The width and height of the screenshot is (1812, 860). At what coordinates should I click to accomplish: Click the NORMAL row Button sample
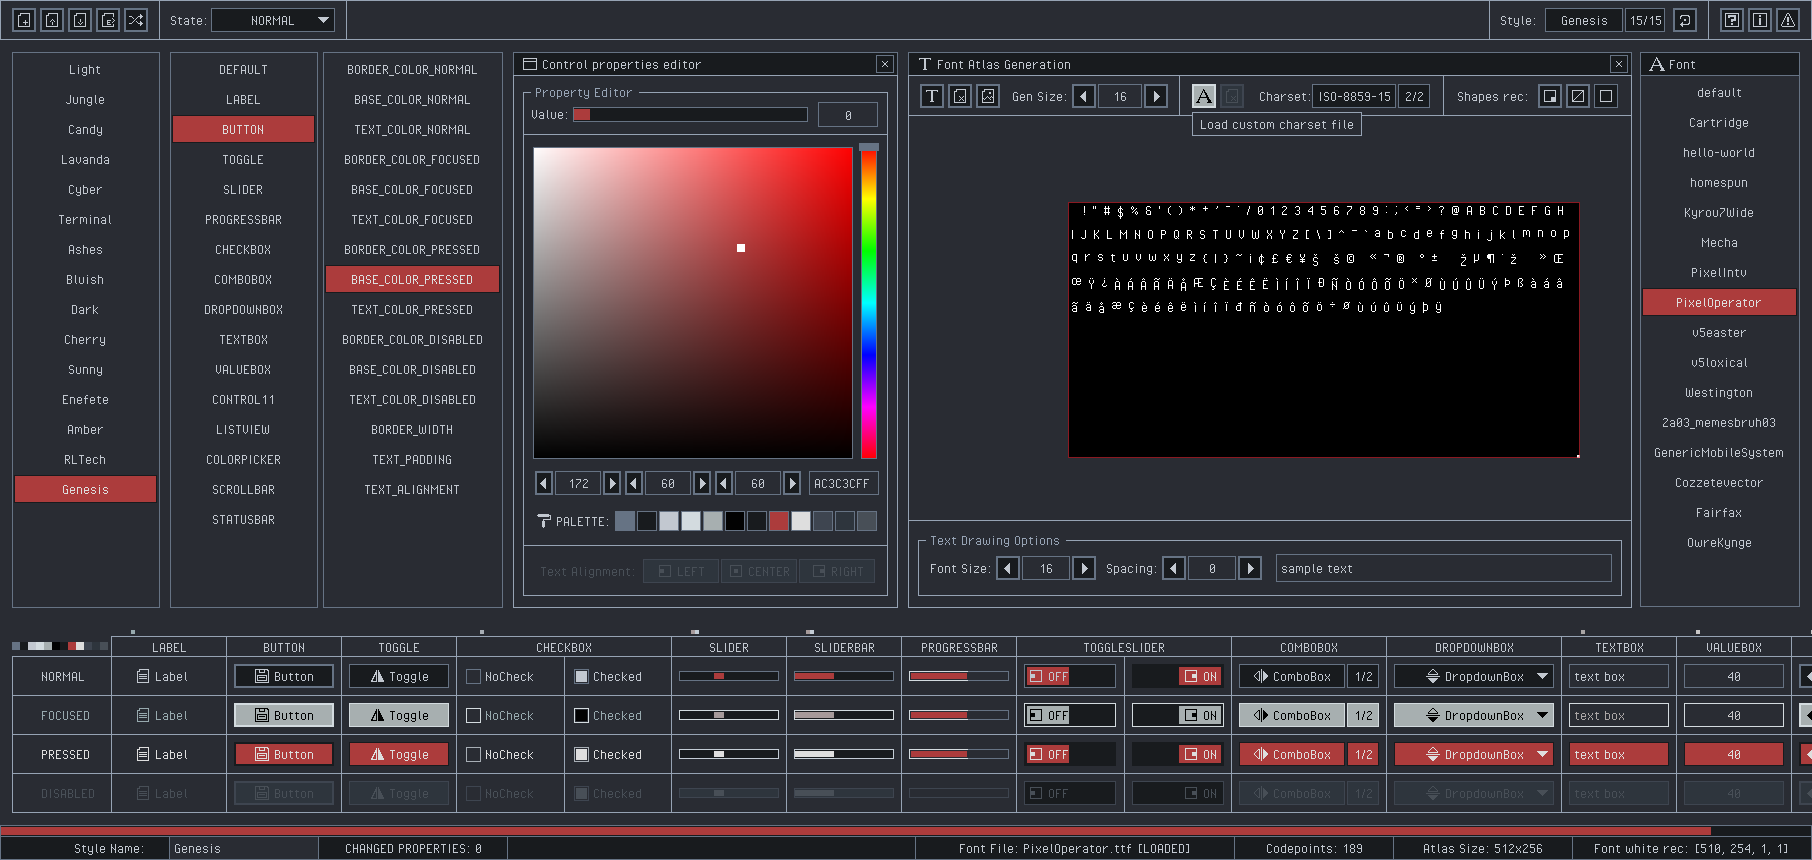pos(284,677)
